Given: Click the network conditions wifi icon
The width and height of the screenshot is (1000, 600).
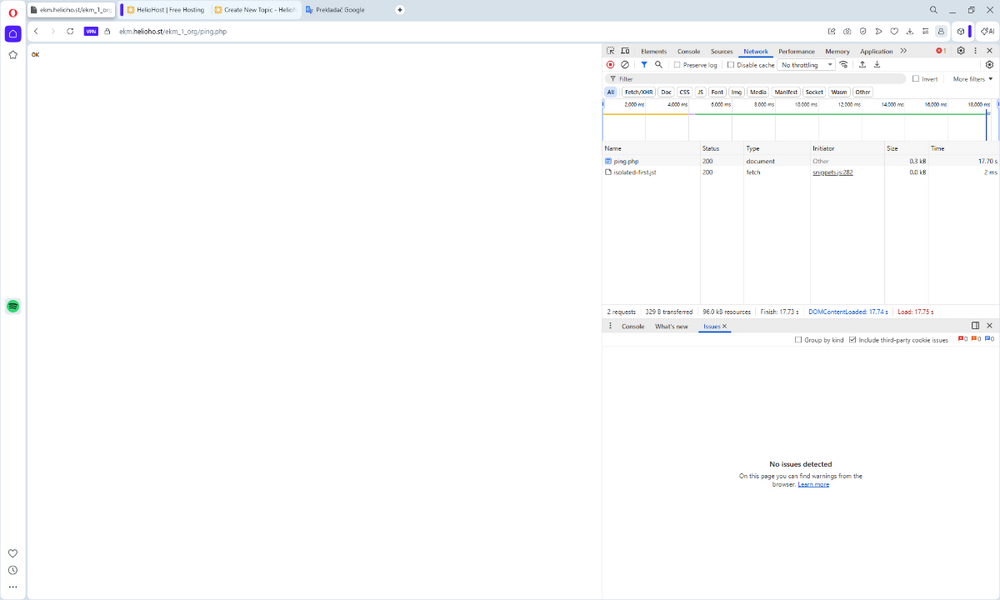Looking at the screenshot, I should pyautogui.click(x=844, y=65).
